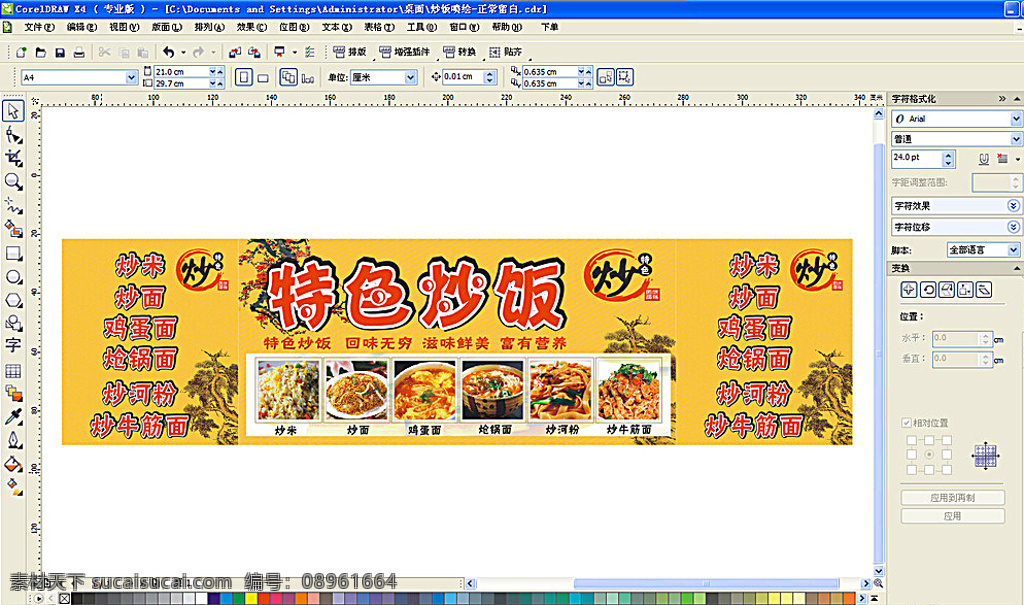Click the 贴齐 snap button
Screen dimensions: 1024x605
(x=505, y=52)
